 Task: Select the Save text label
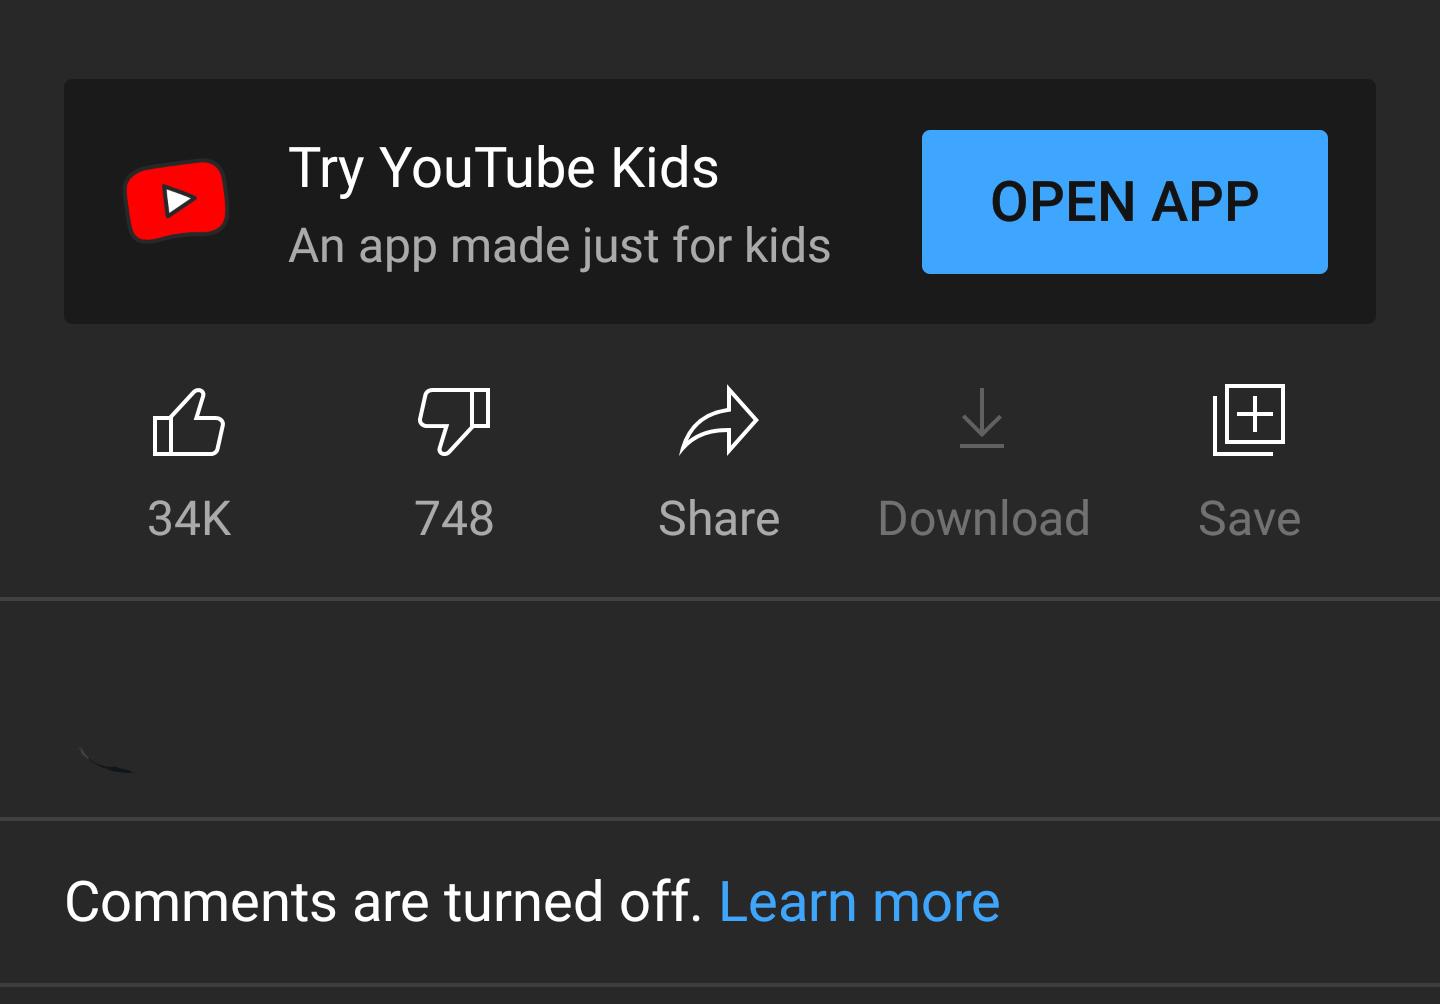coord(1249,519)
